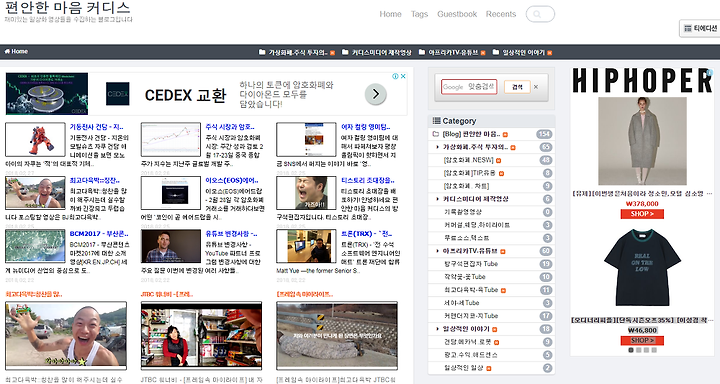Image resolution: width=720 pixels, height=384 pixels.
Task: Click the Google custom search field
Action: point(469,87)
